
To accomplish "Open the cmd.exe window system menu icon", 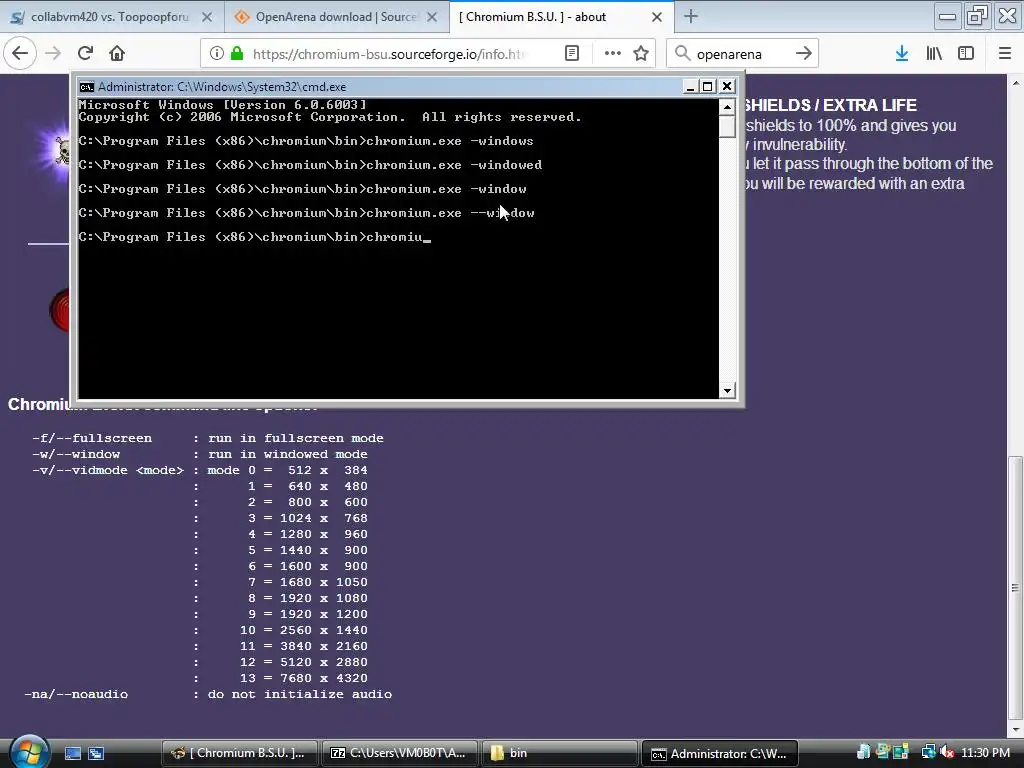I will pos(86,86).
